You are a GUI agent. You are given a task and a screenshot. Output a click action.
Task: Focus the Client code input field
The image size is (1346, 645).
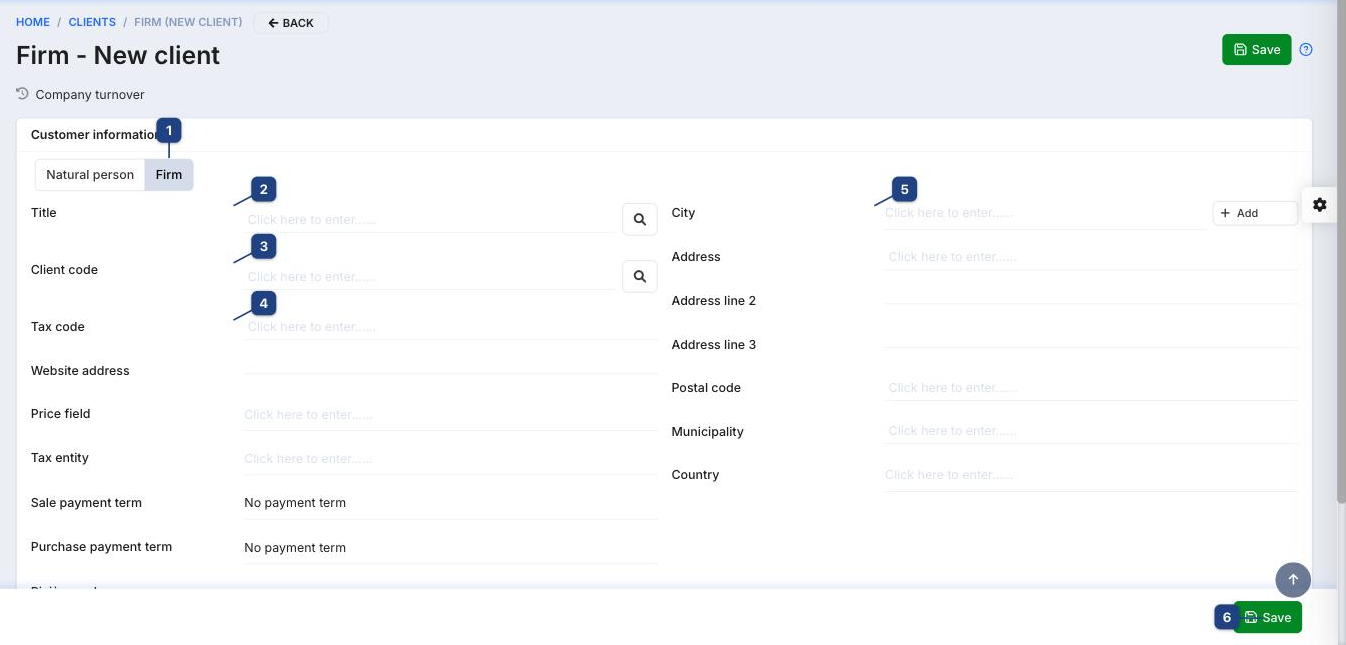pyautogui.click(x=430, y=276)
